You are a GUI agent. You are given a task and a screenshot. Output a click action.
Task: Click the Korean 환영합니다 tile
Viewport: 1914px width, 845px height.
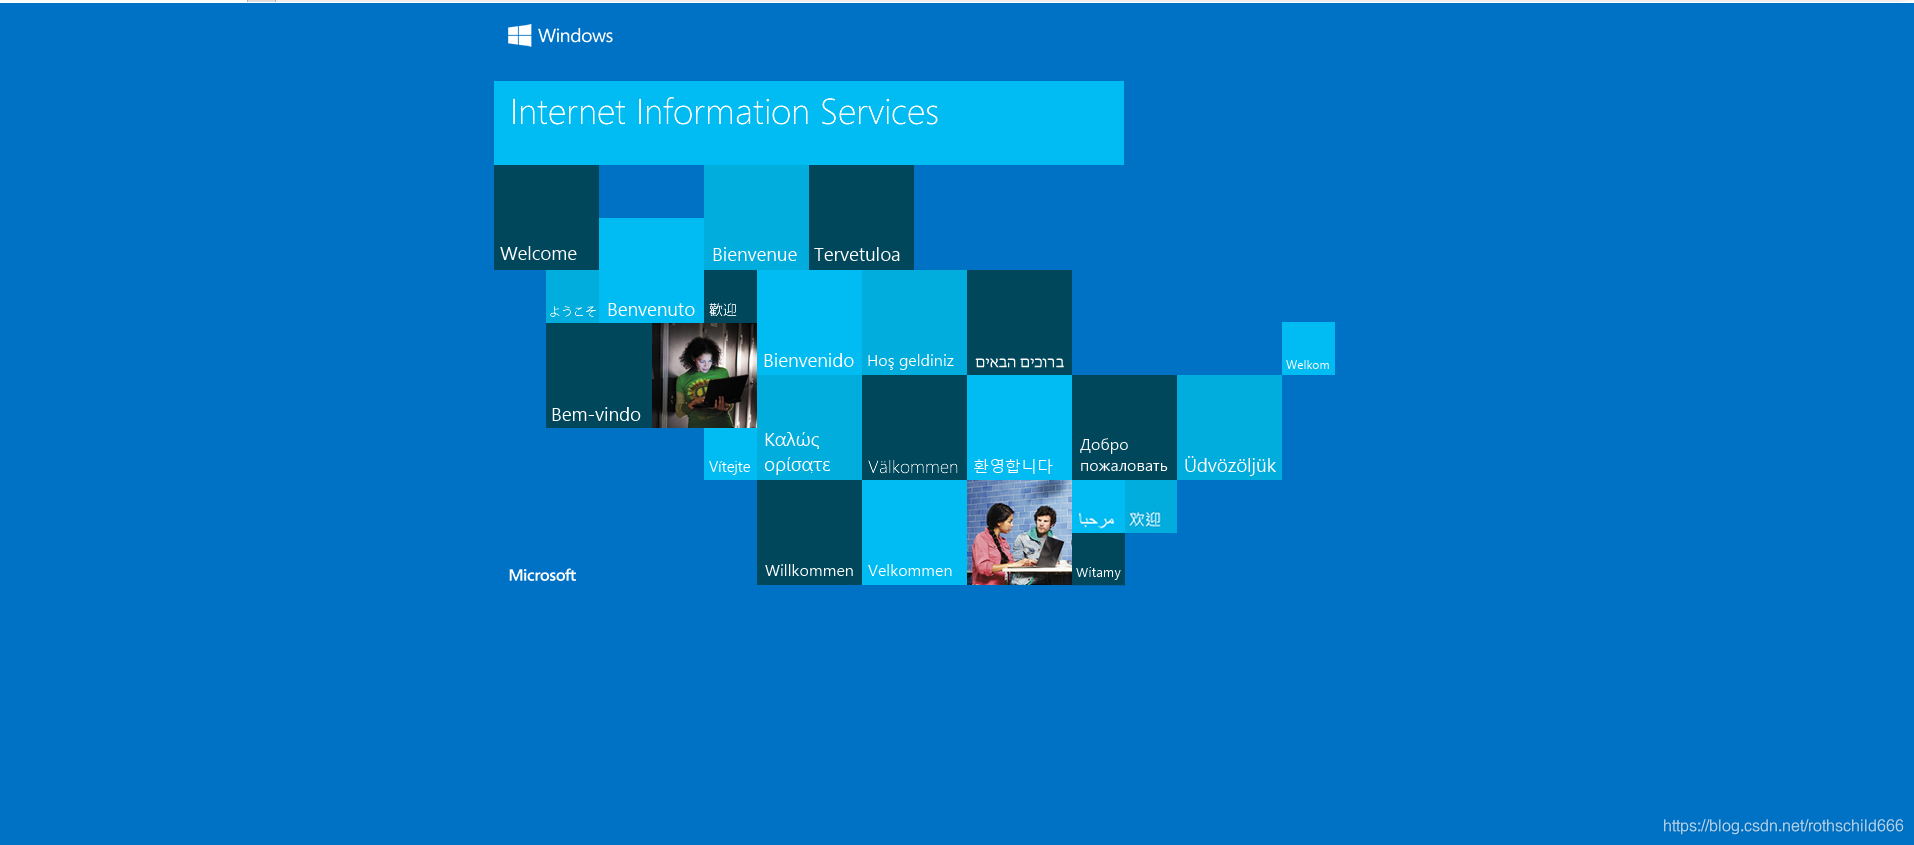pos(1019,427)
